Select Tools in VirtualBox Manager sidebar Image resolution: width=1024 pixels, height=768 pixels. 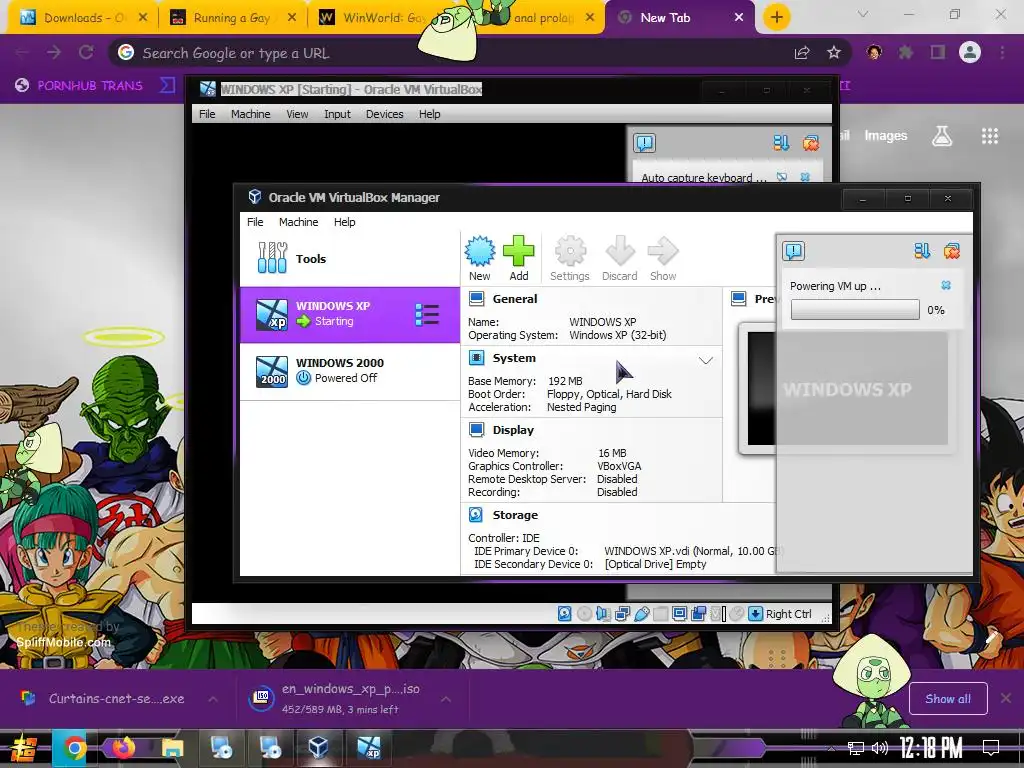349,259
